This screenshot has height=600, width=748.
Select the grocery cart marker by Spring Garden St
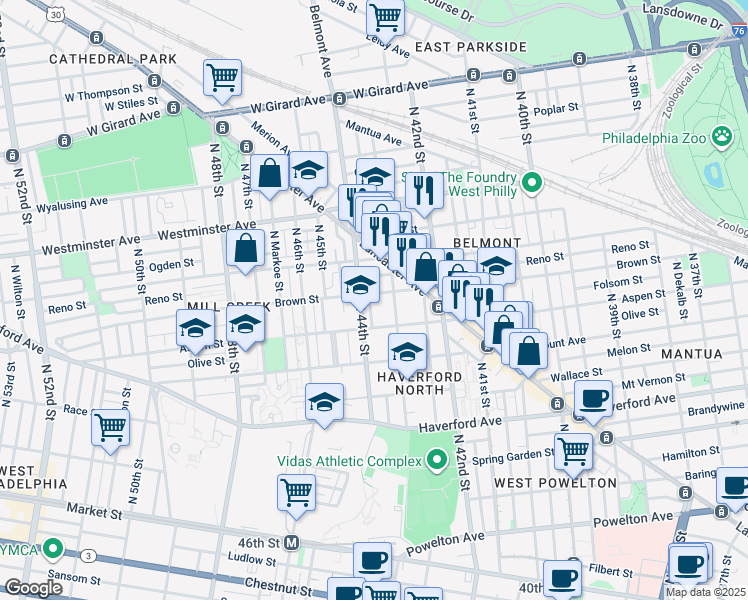pos(573,455)
